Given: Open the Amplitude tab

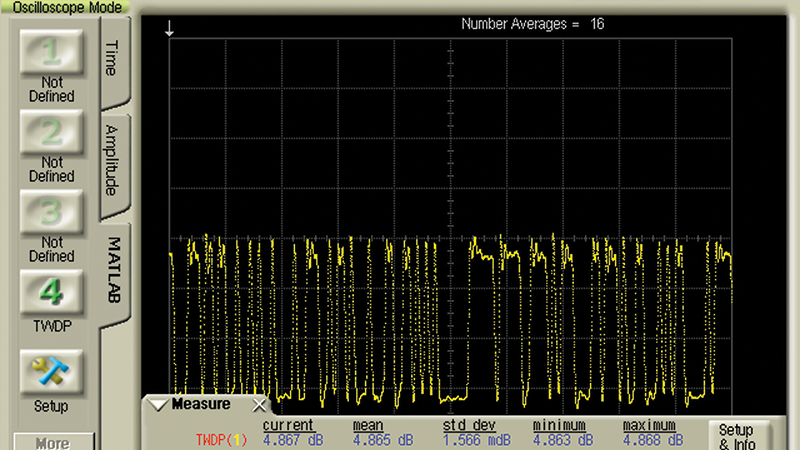Looking at the screenshot, I should (x=113, y=161).
